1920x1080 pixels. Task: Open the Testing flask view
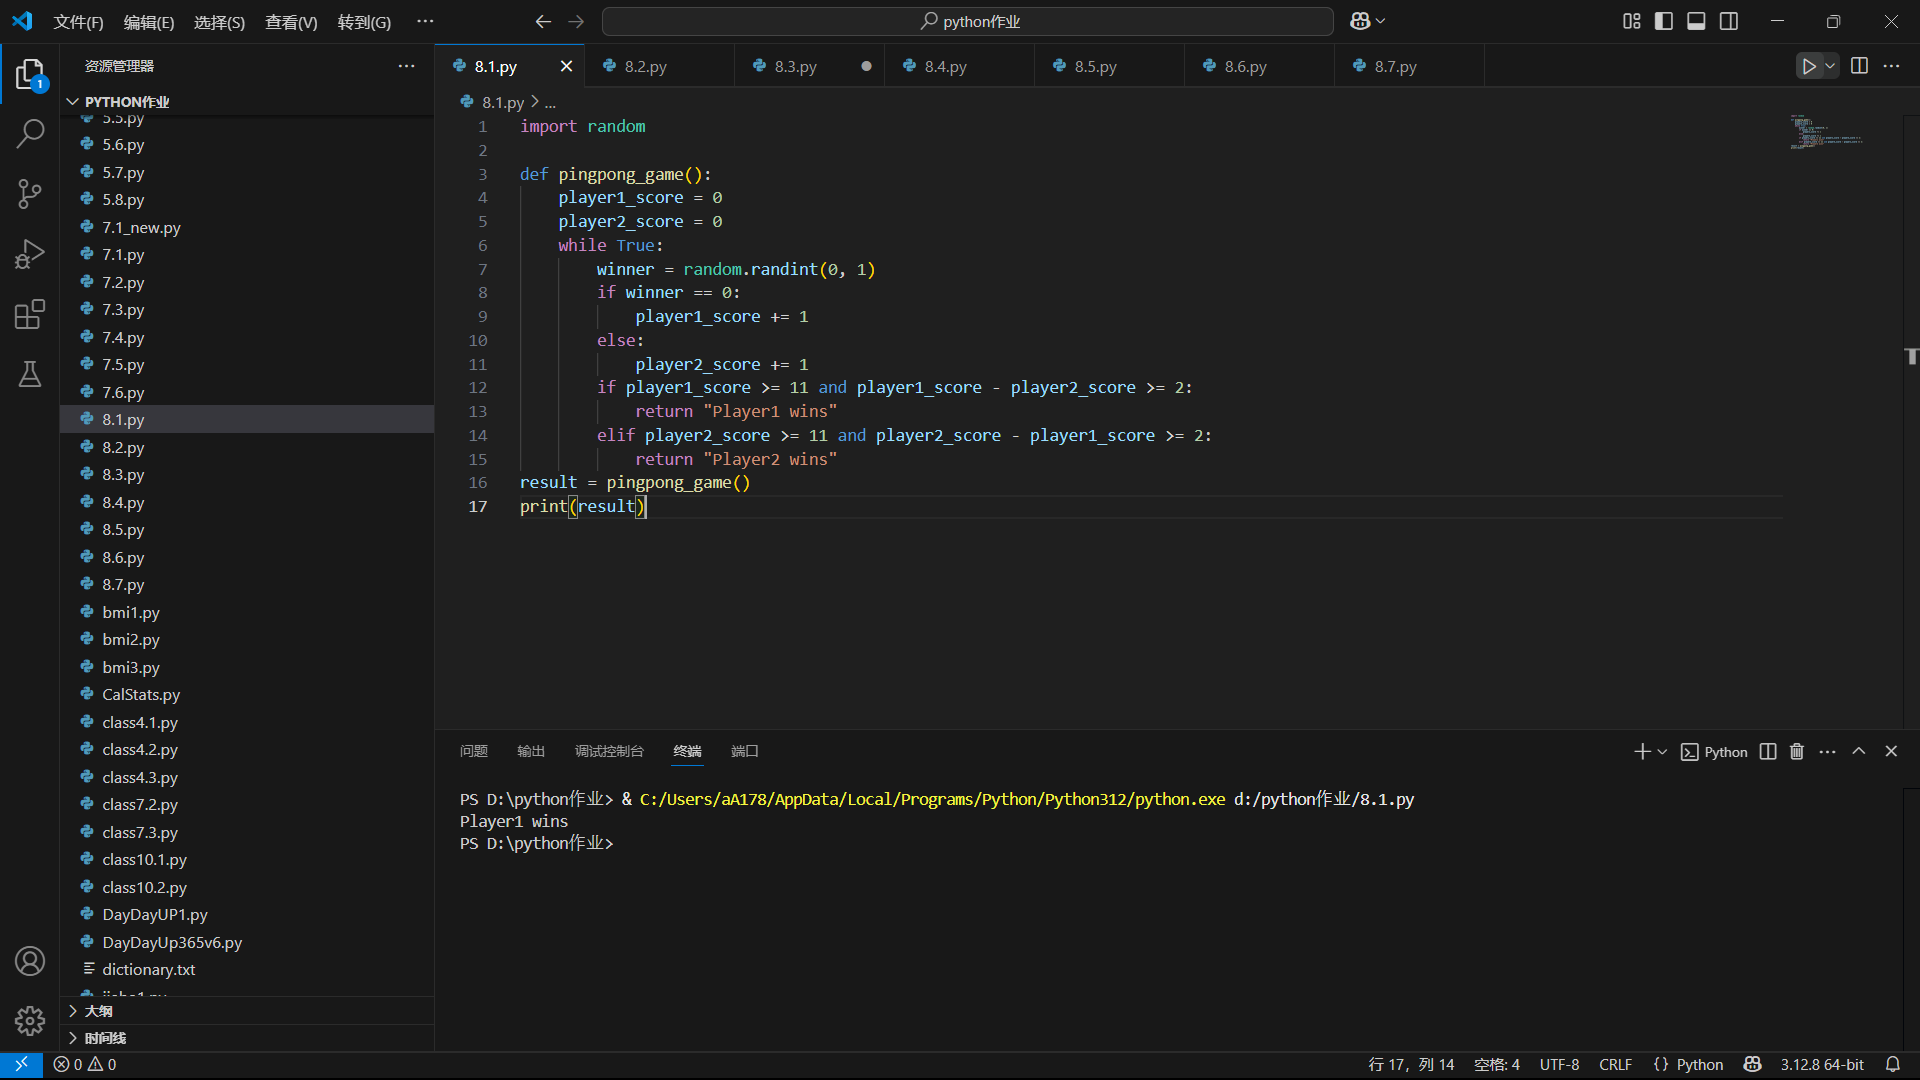point(30,374)
